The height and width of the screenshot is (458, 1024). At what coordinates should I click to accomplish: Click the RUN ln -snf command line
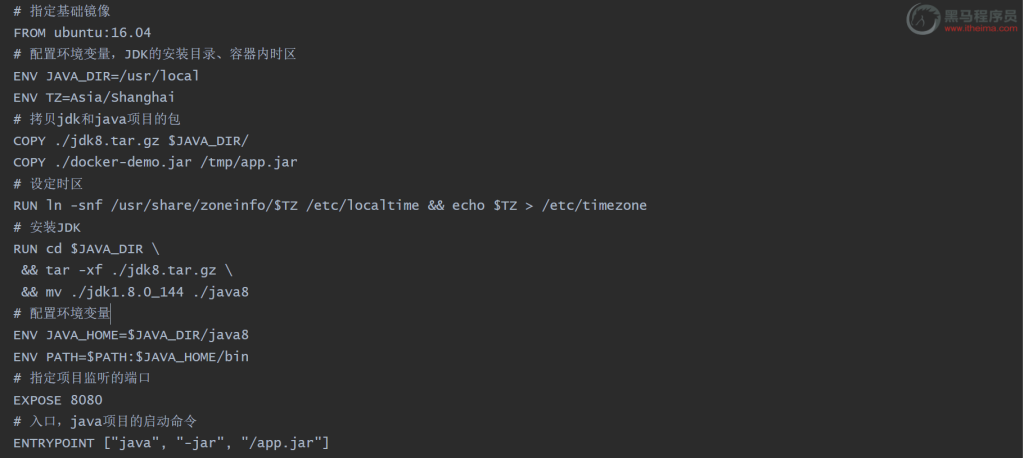[x=330, y=205]
